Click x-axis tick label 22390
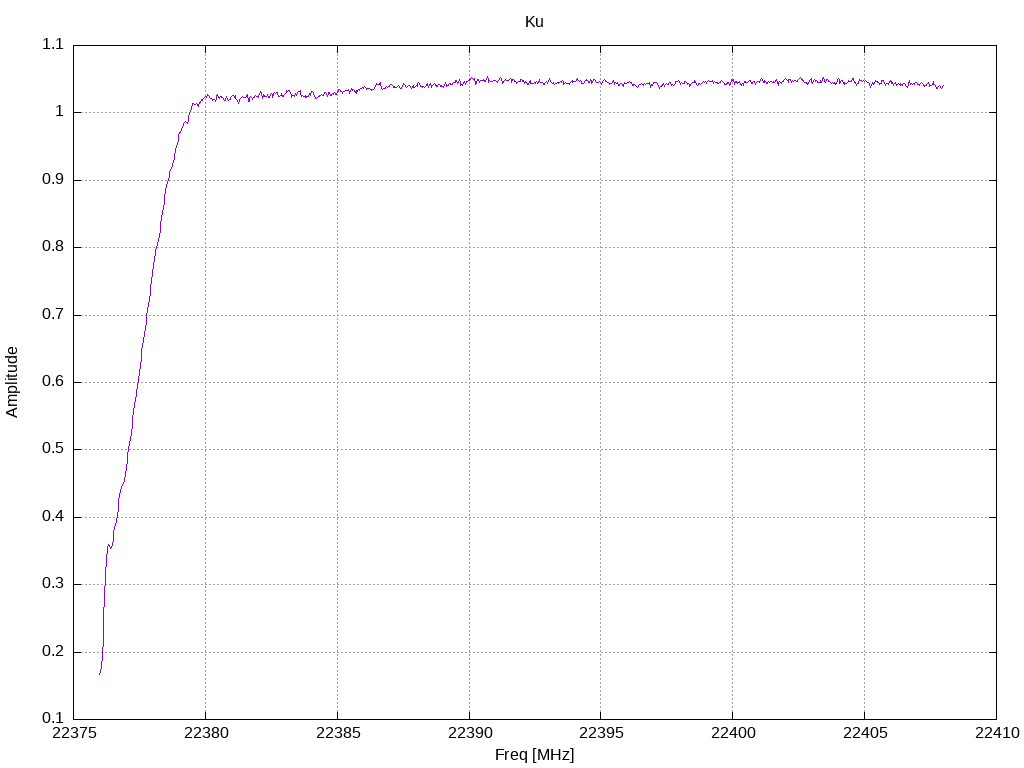Screen dimensions: 1024x768 pos(470,733)
